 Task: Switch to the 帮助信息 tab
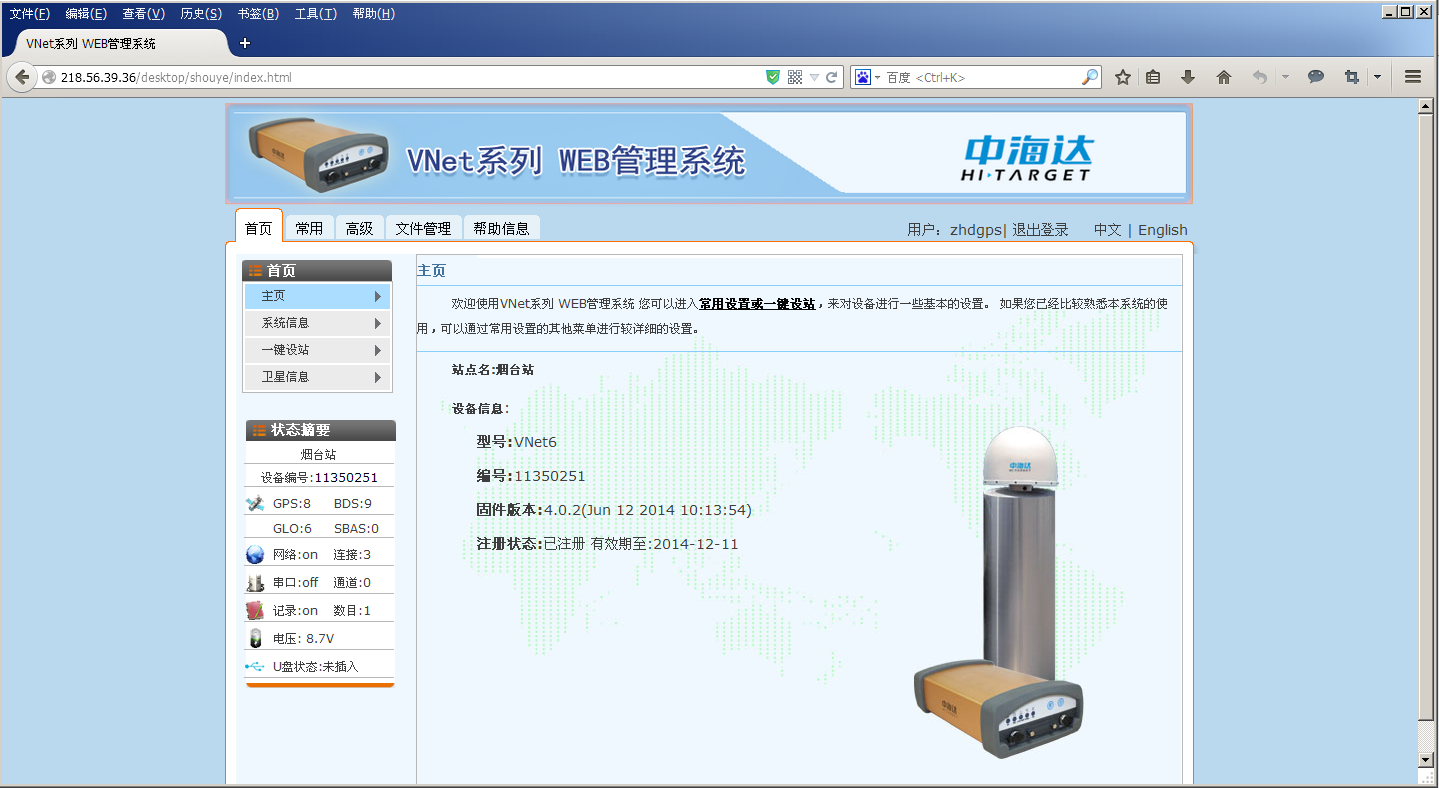point(501,228)
